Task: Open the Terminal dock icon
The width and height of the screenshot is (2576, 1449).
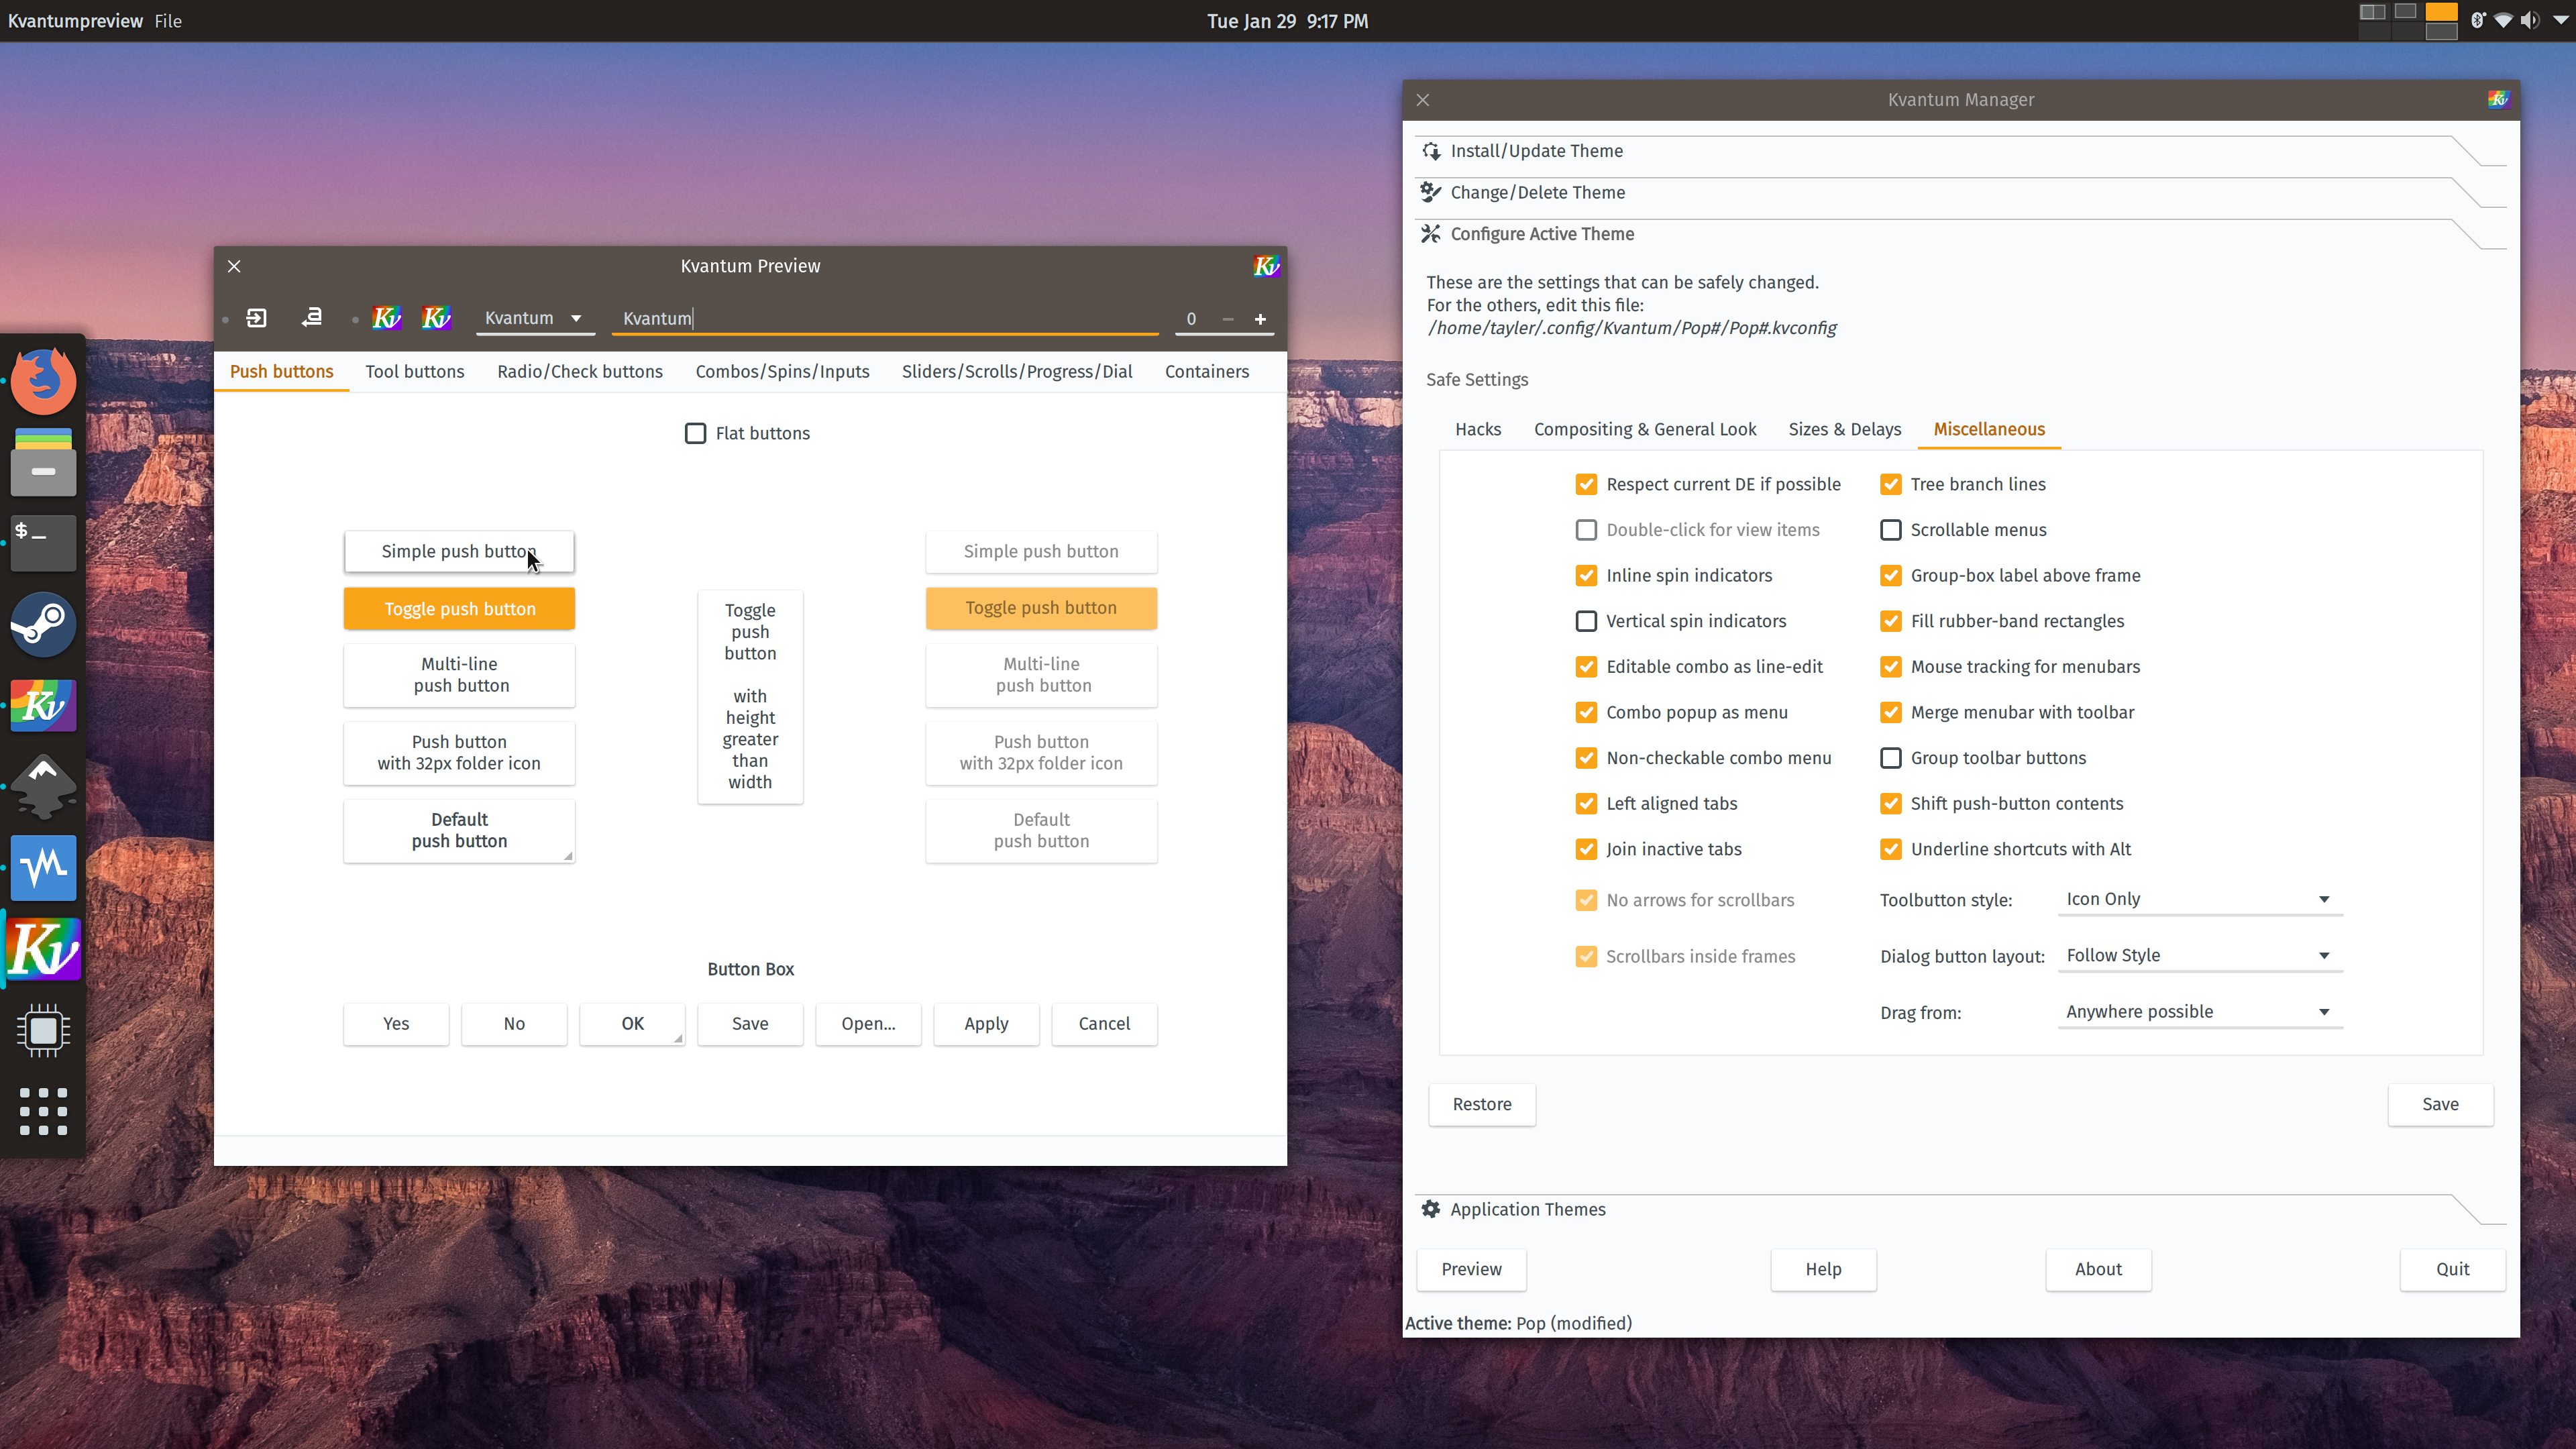Action: point(43,543)
